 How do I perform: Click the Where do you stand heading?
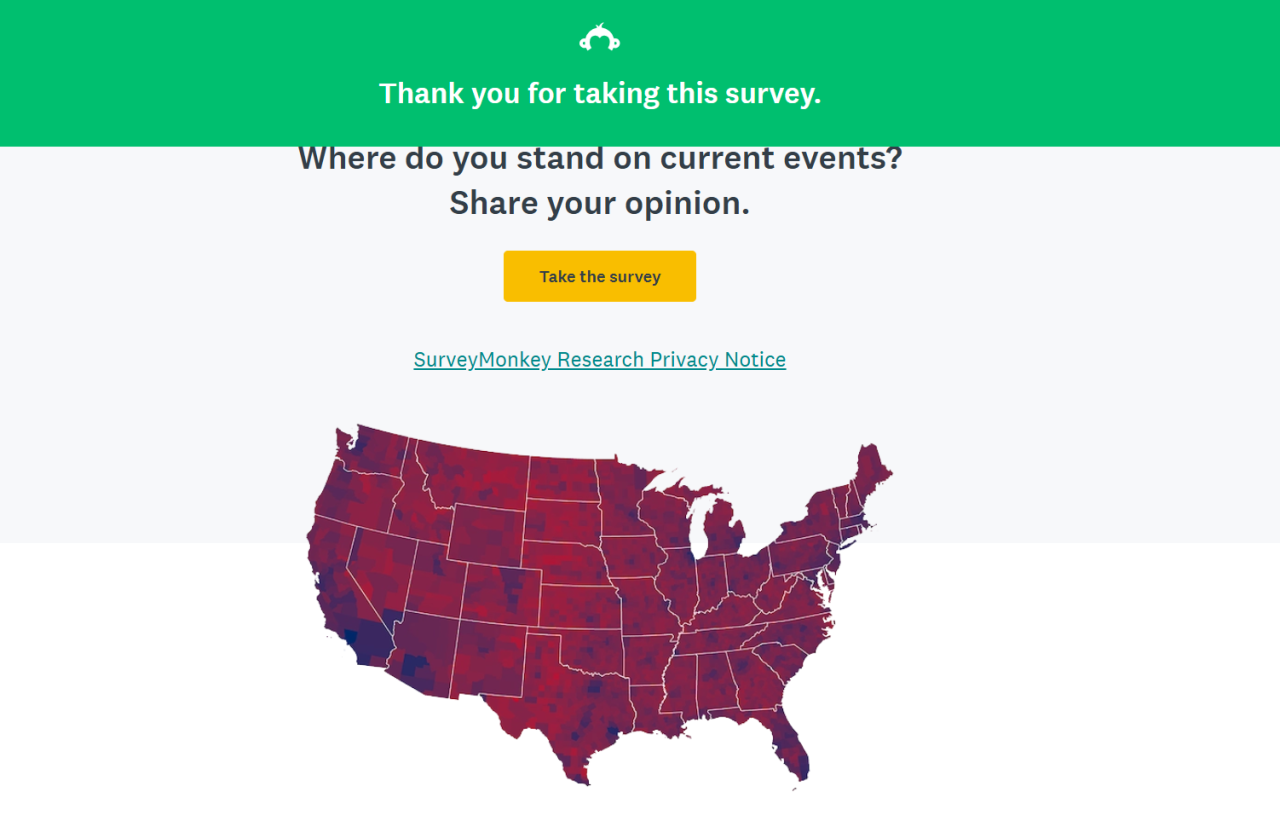point(600,158)
